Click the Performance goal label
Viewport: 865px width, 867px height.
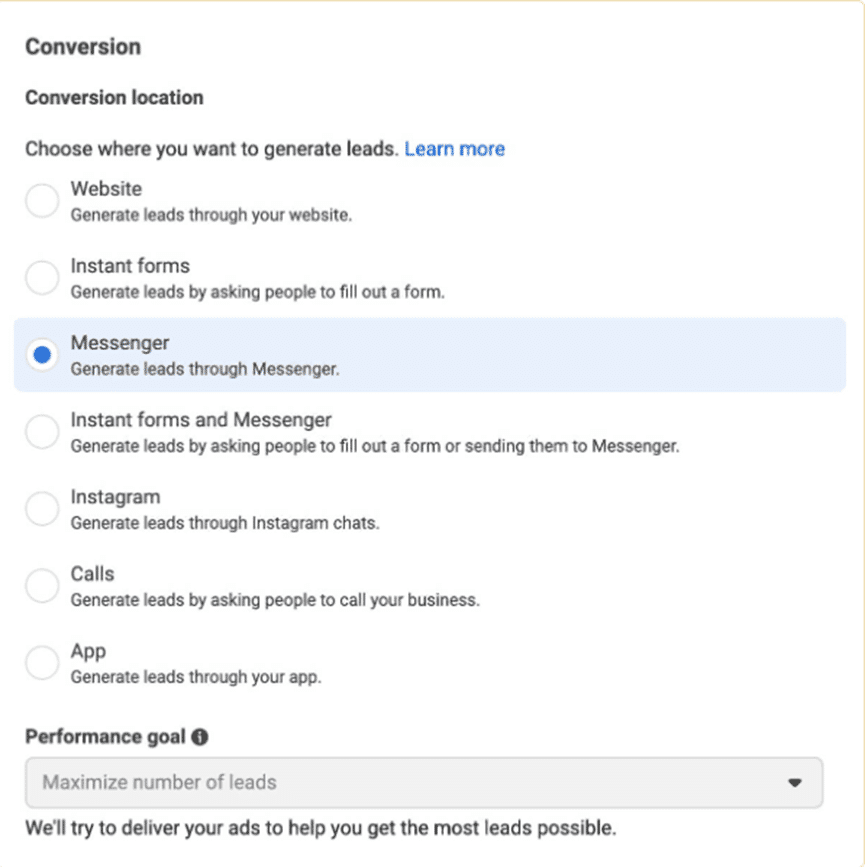tap(105, 737)
